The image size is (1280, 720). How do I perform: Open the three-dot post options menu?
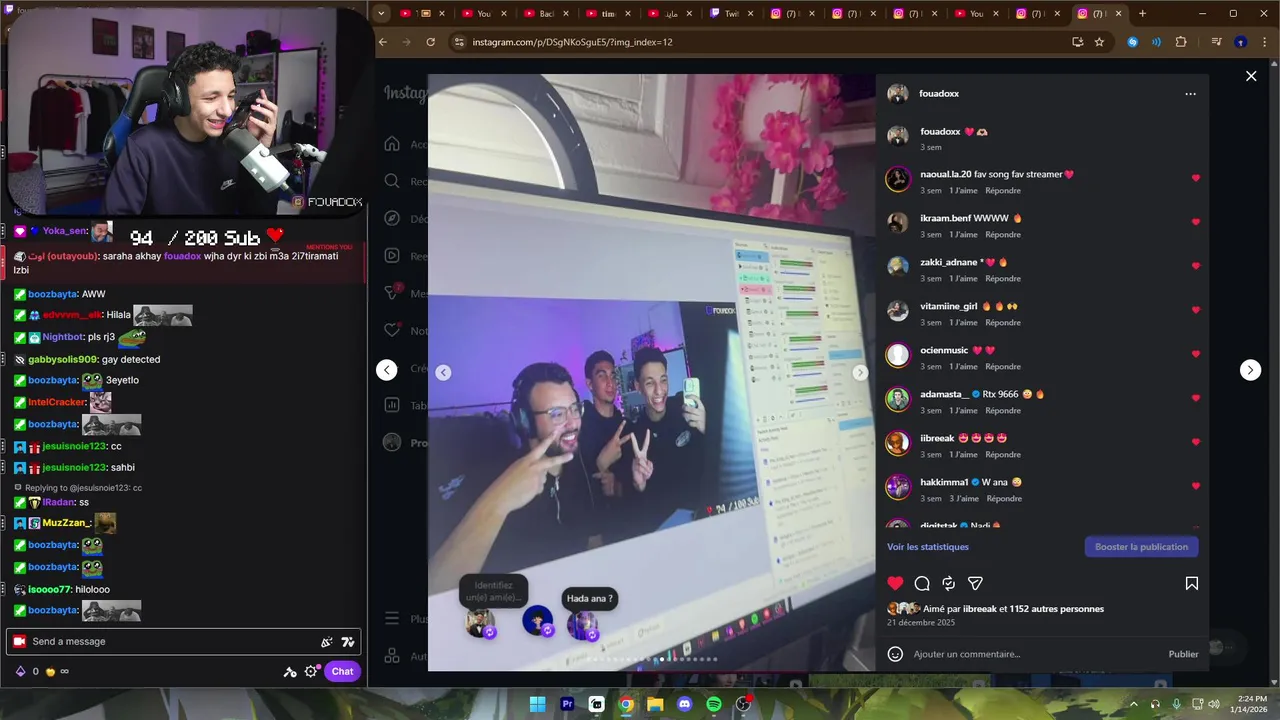1190,94
